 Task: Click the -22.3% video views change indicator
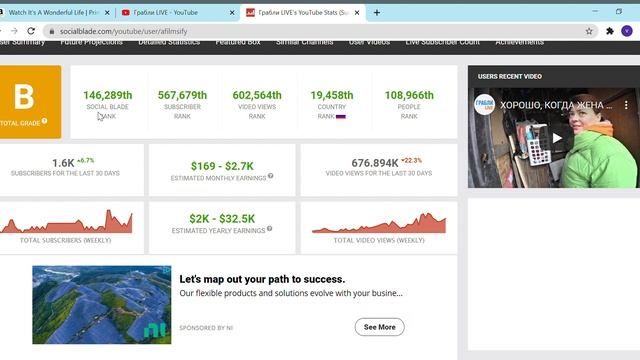tap(411, 160)
